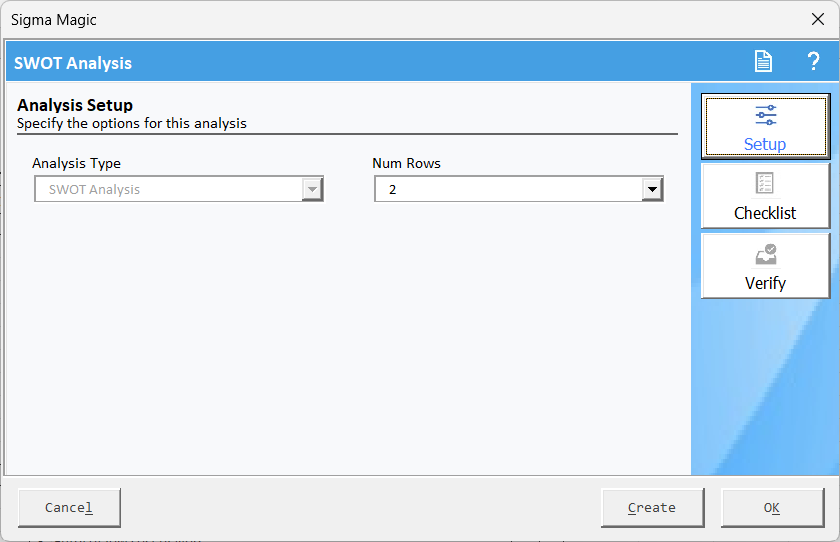Screen dimensions: 840x542
Task: Expand the Num Rows dropdown arrow
Action: [652, 189]
